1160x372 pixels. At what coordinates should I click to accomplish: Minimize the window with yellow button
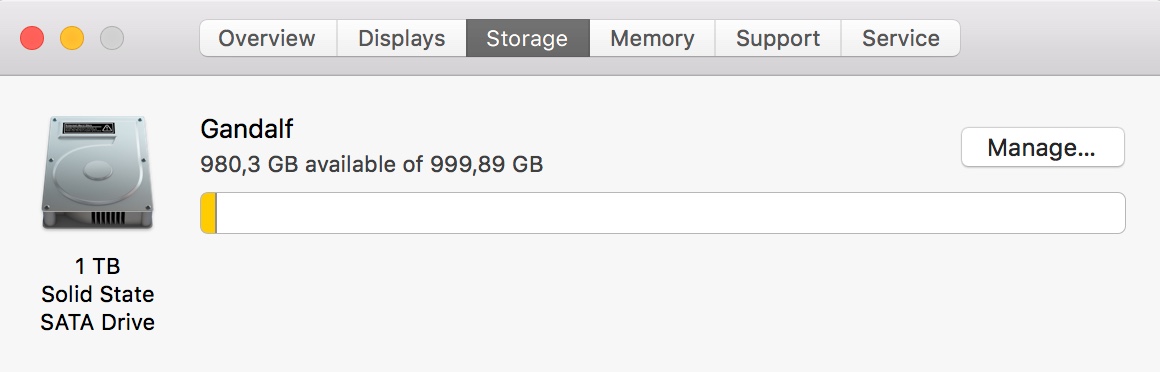pos(72,38)
